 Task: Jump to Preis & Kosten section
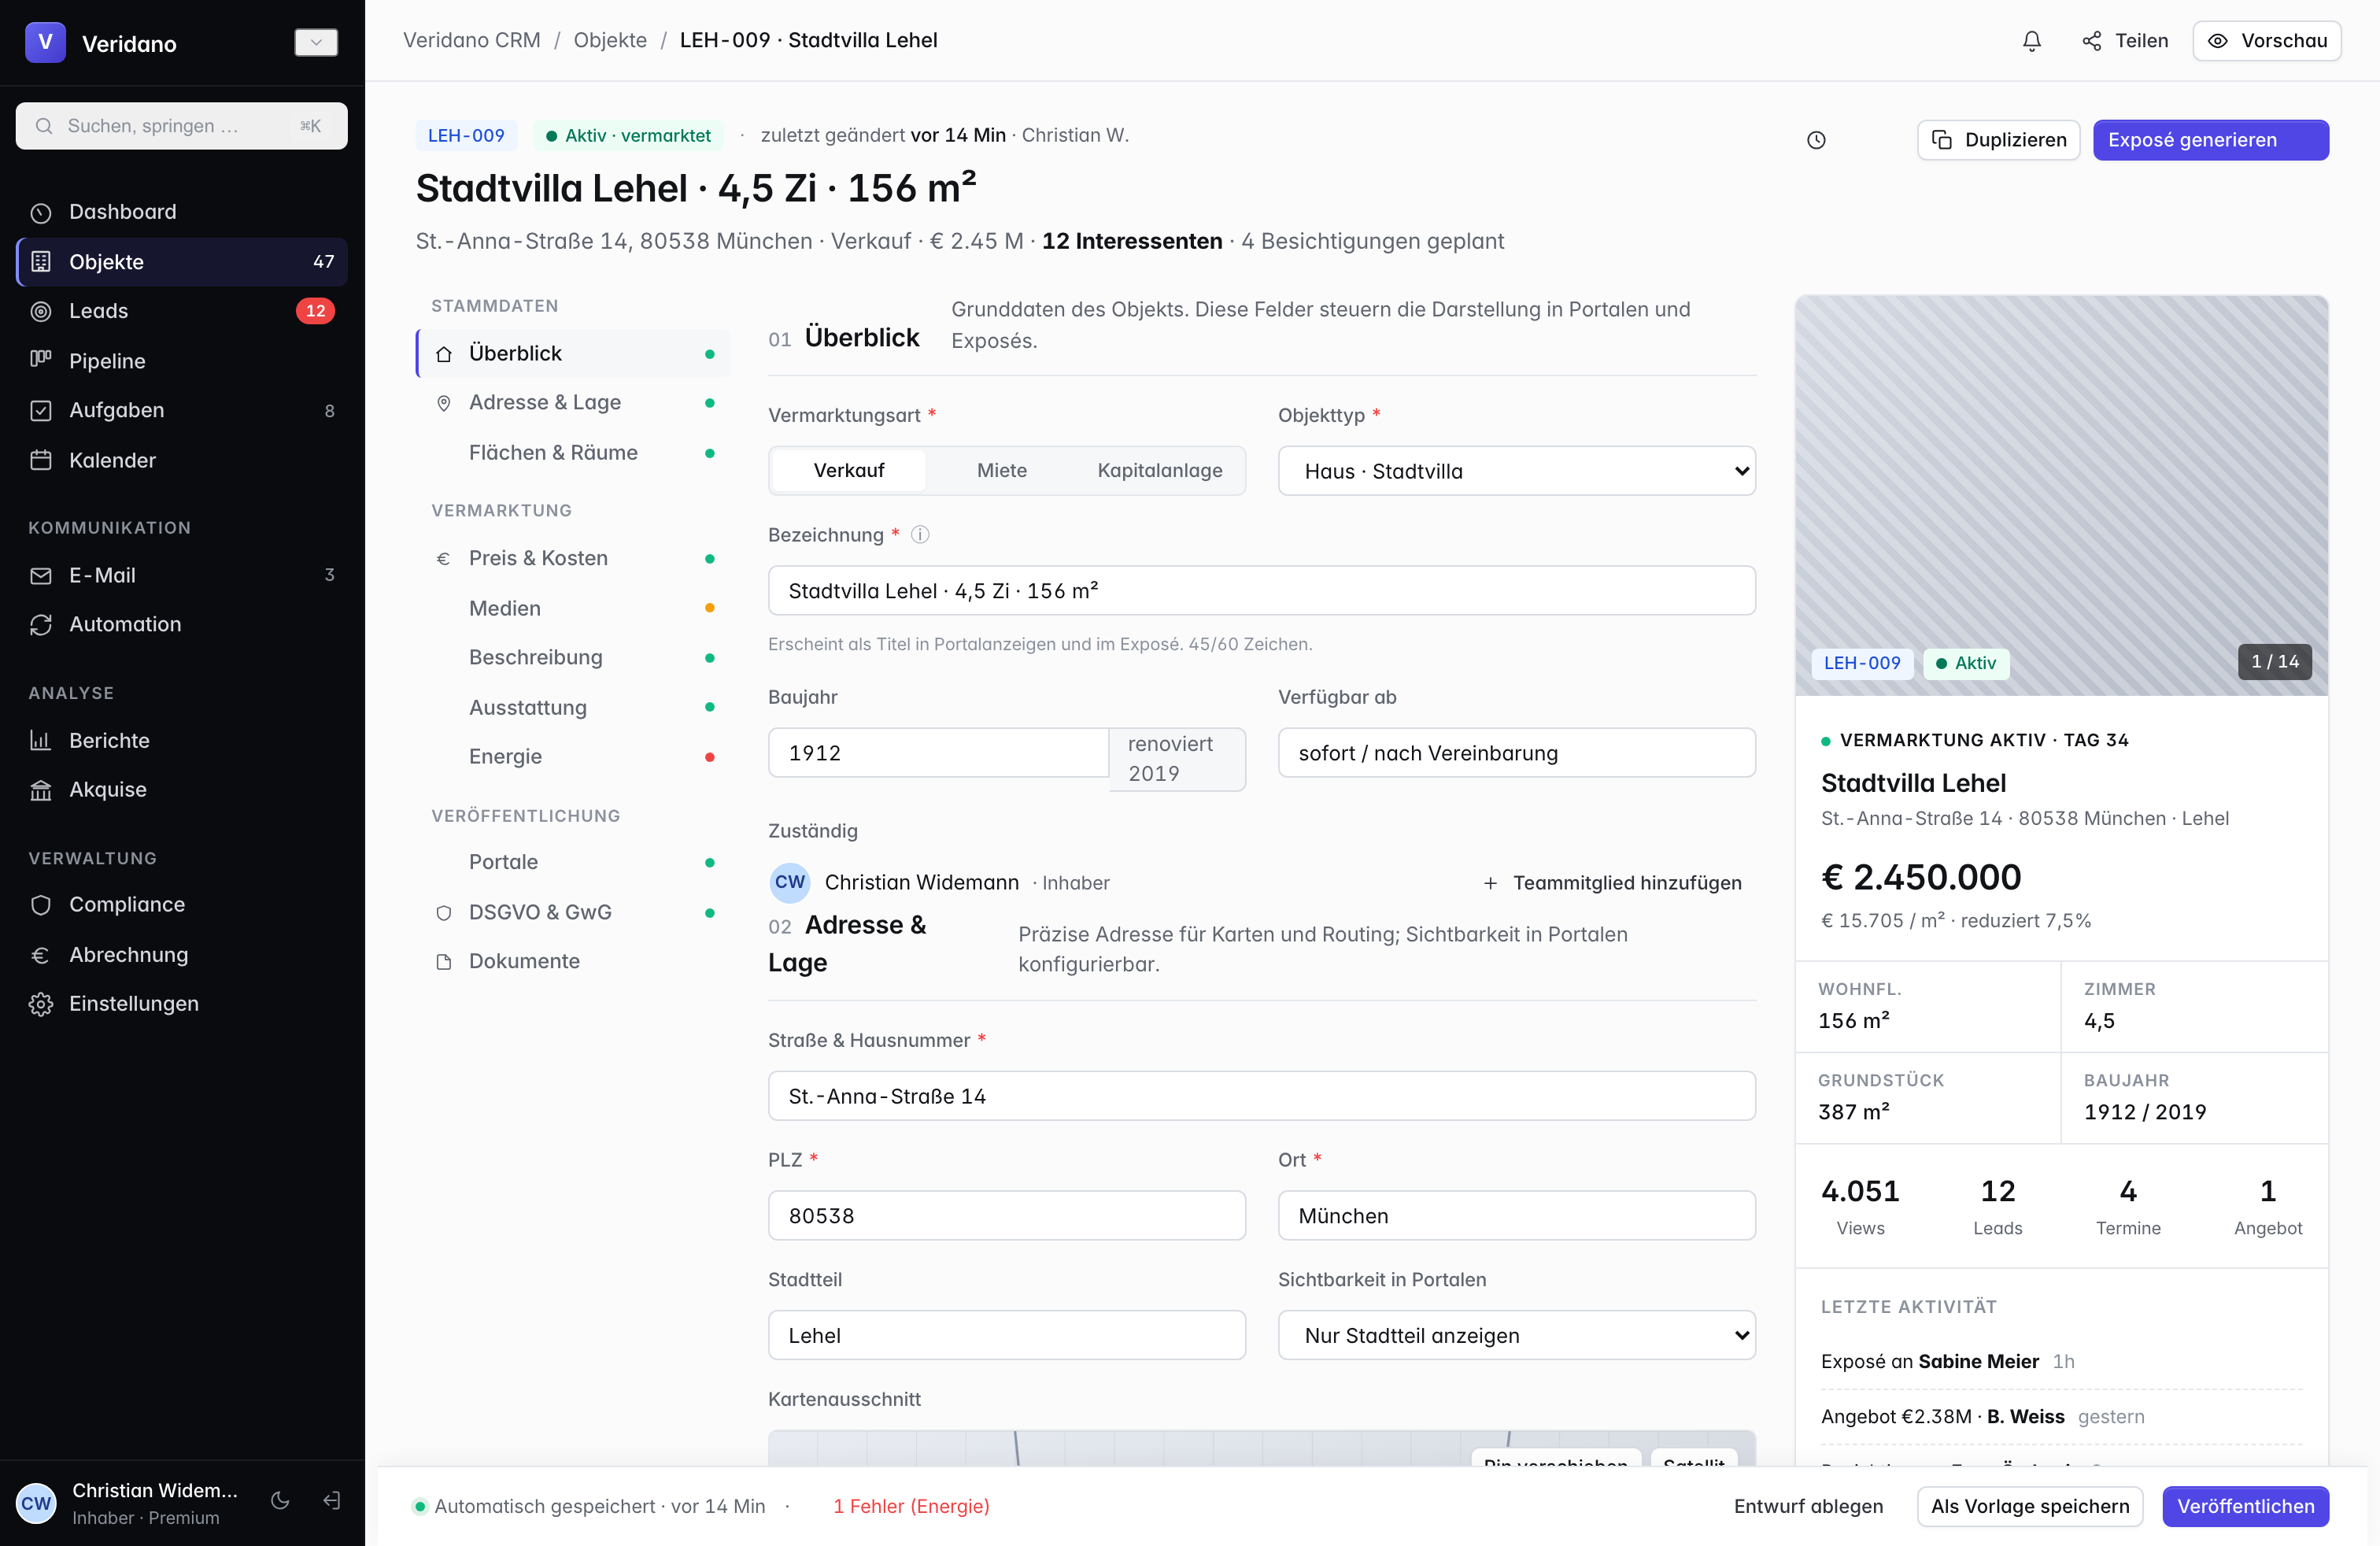pos(573,558)
